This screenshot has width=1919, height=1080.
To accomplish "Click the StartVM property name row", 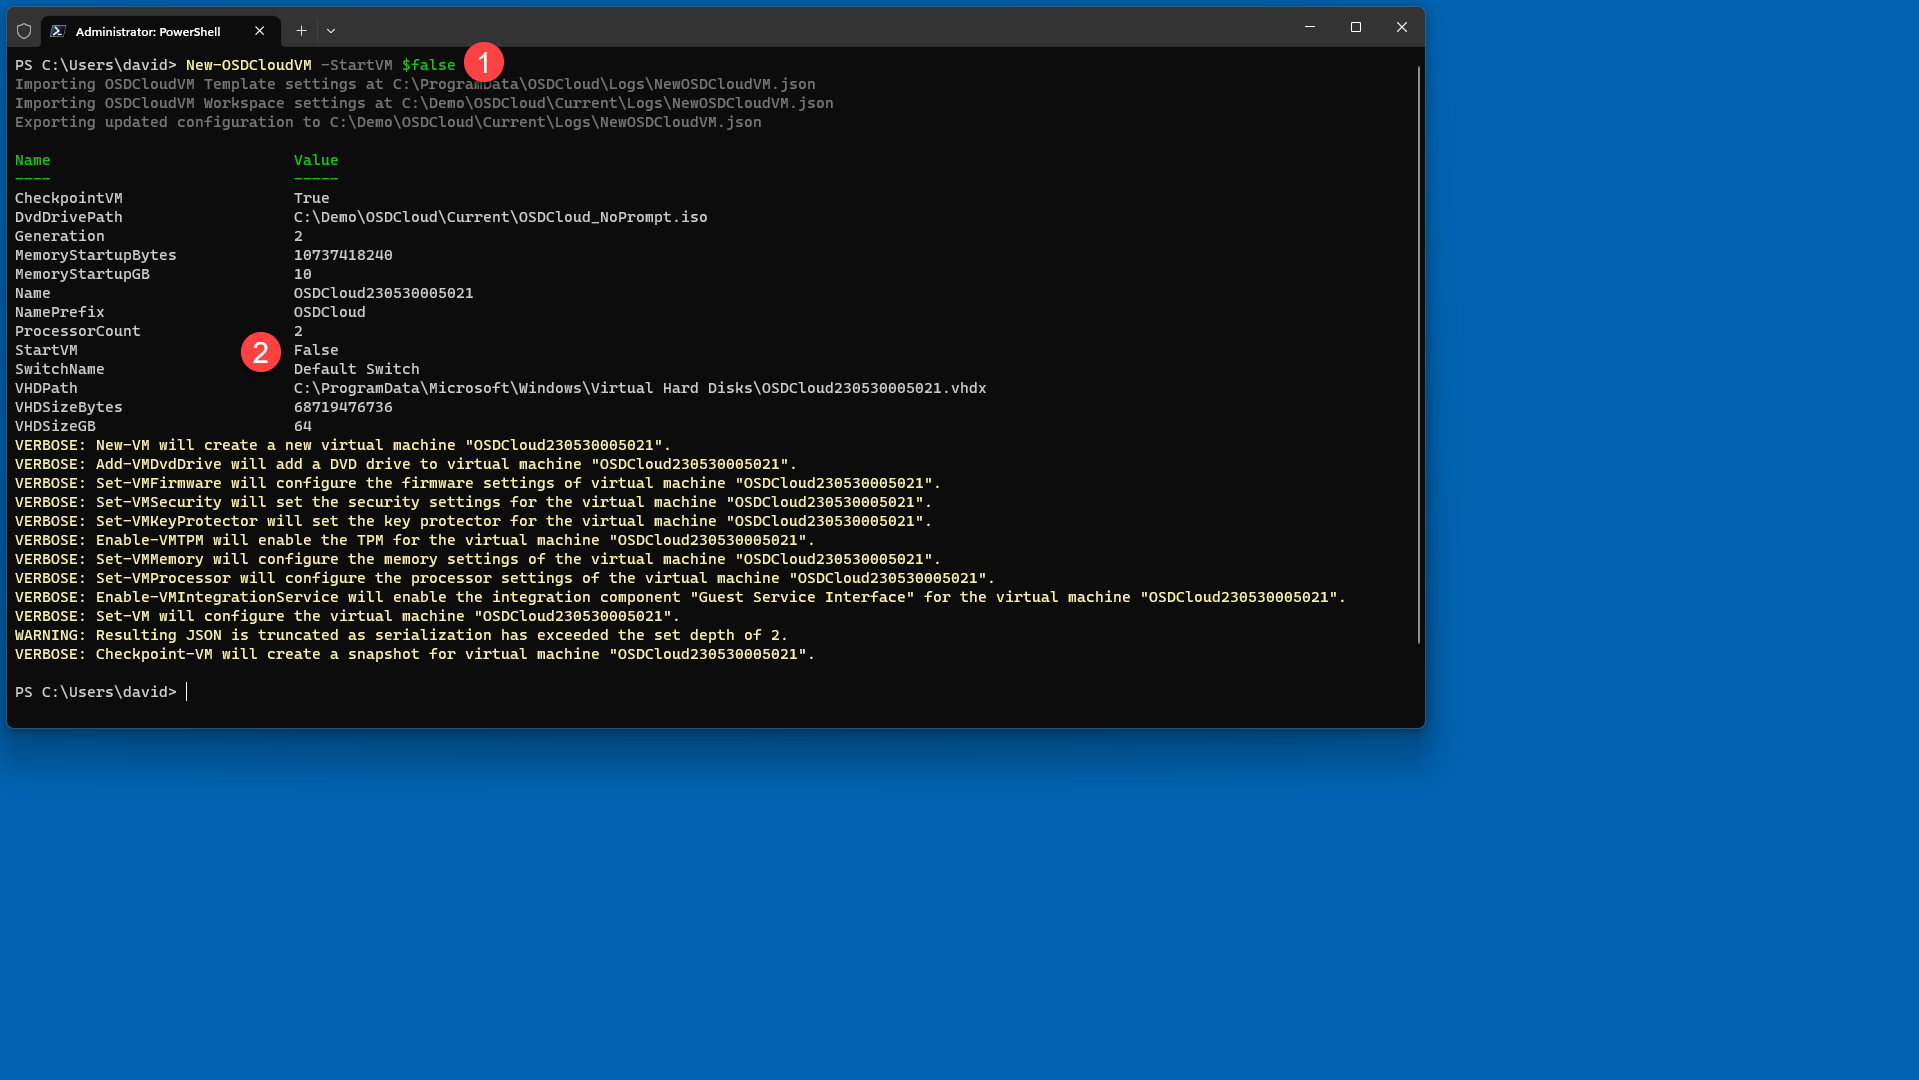I will (46, 350).
